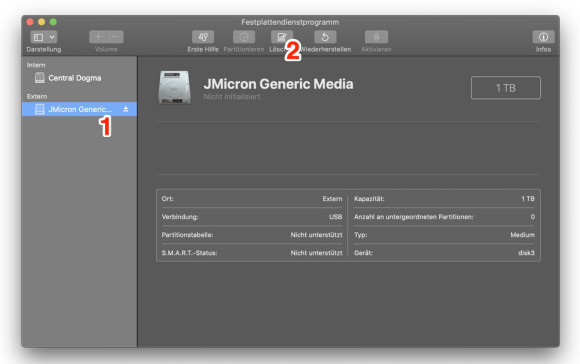Add a volume with the plus button
The width and height of the screenshot is (580, 364).
click(x=98, y=37)
